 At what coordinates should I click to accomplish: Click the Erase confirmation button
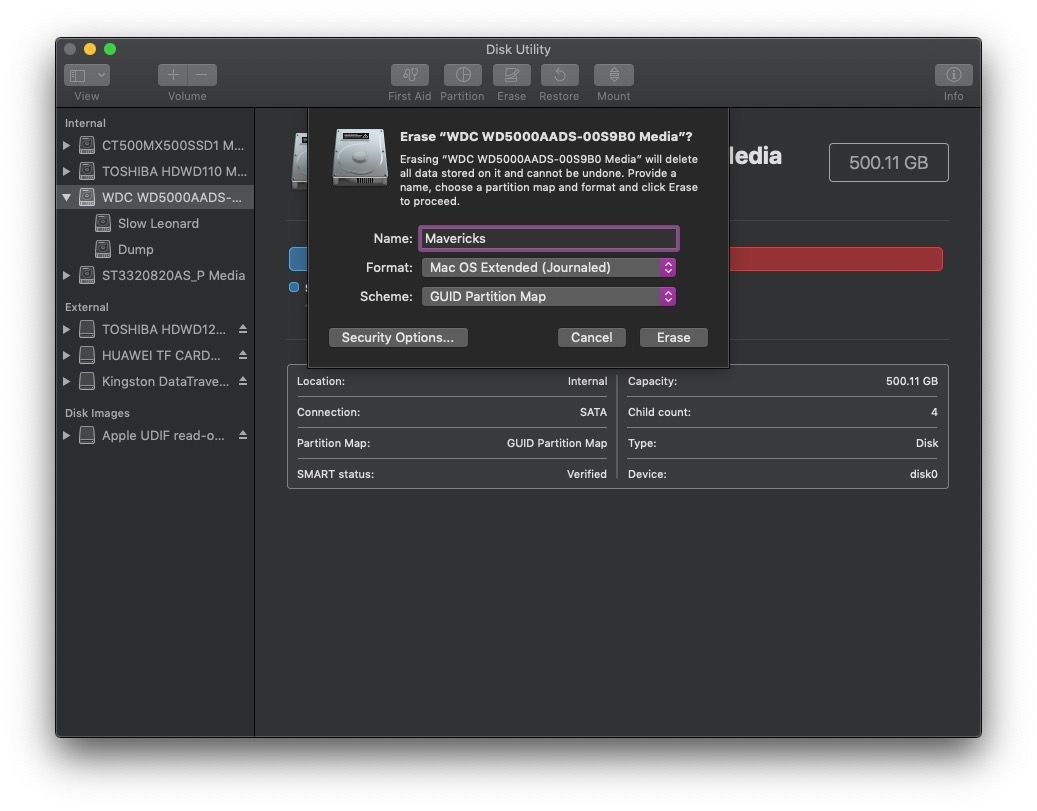(x=673, y=337)
